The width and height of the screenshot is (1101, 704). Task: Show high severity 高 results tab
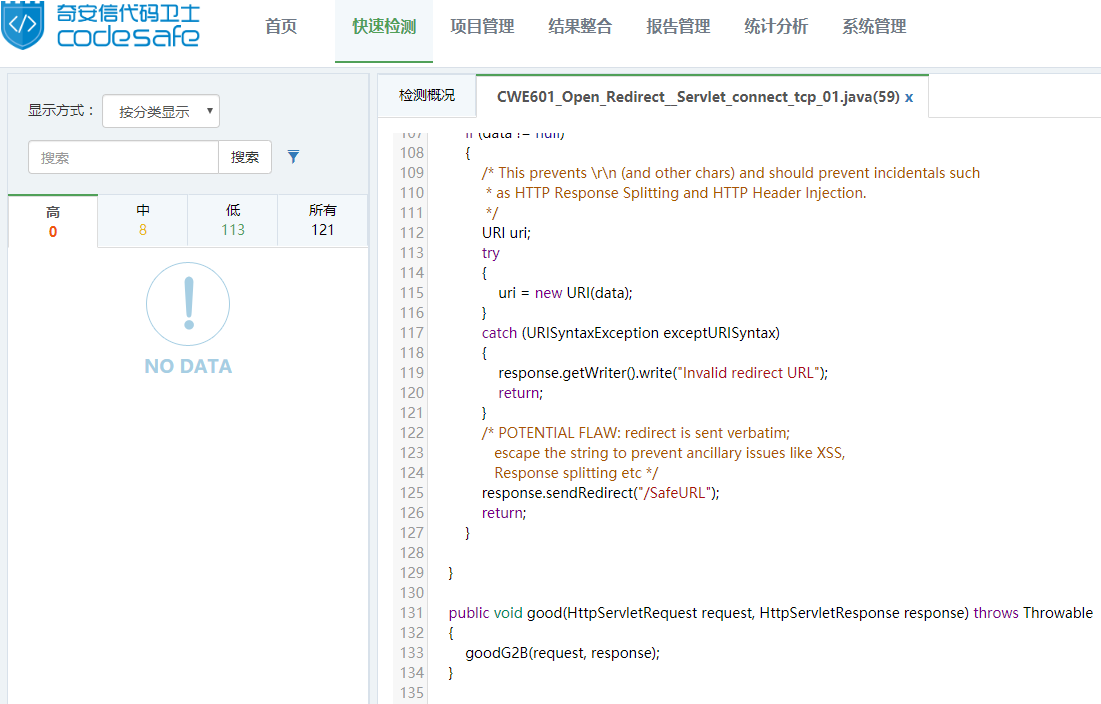(53, 221)
